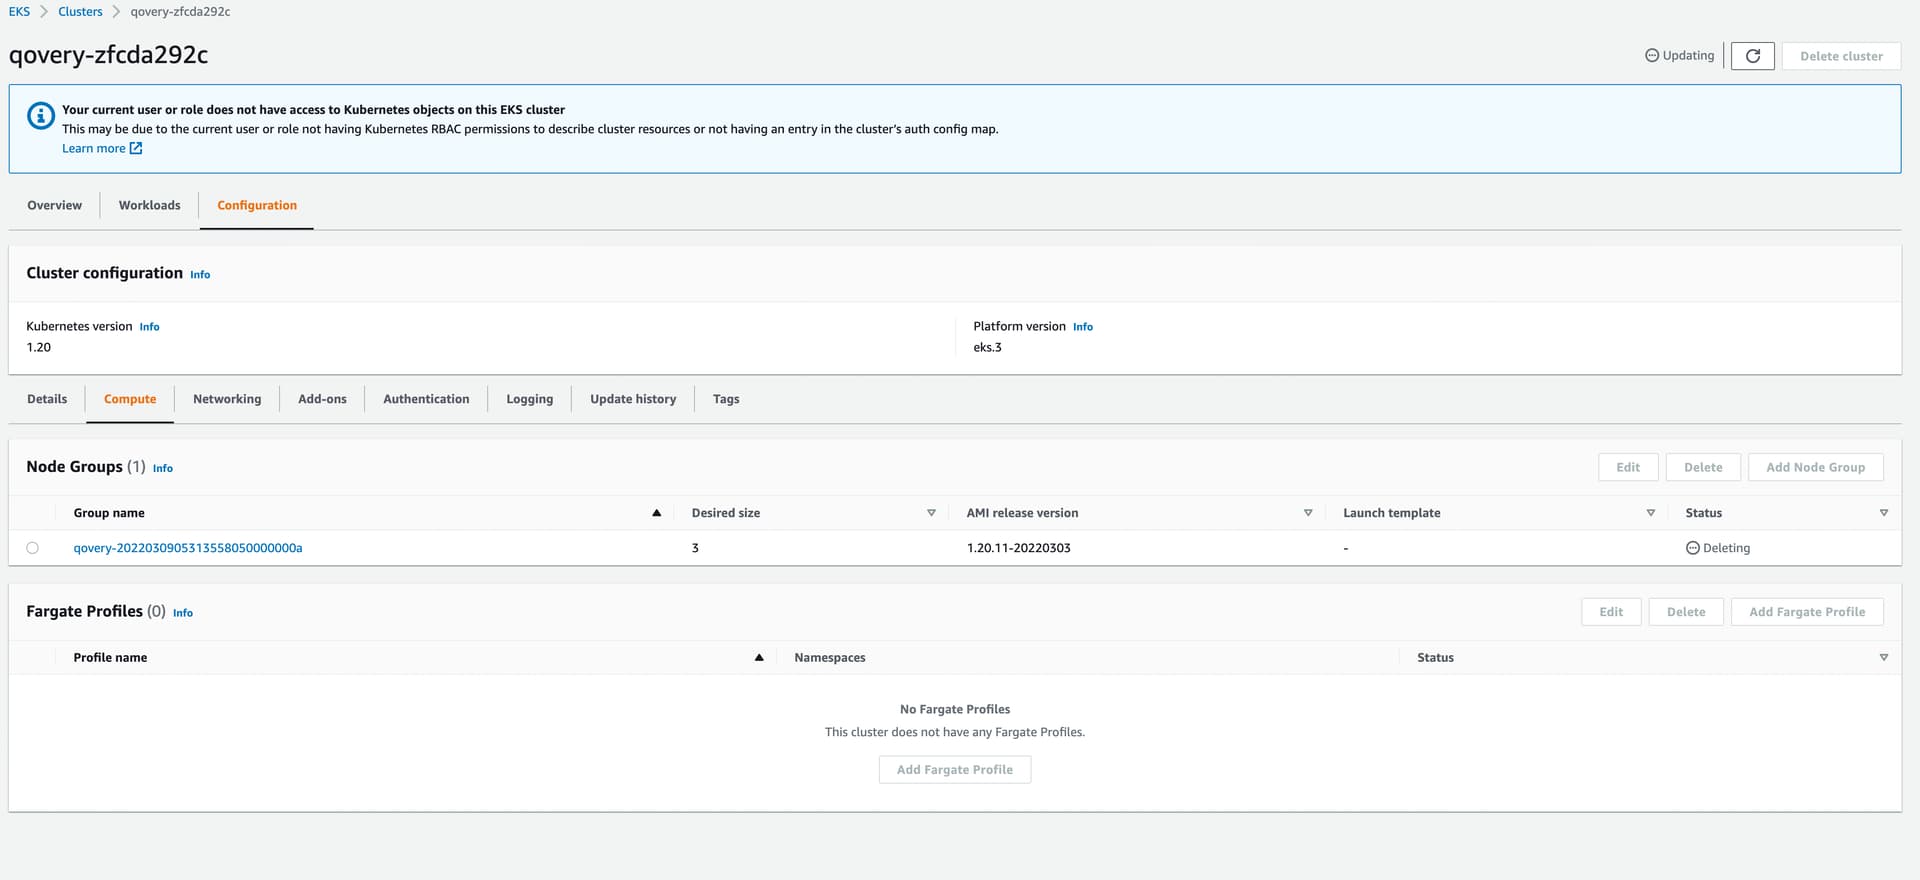Click the desired size value 3

(695, 548)
